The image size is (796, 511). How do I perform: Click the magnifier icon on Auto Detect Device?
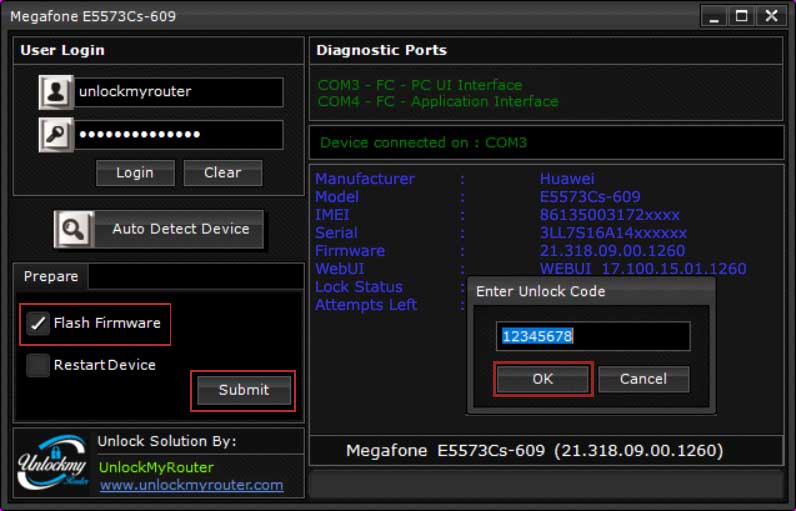tap(74, 229)
